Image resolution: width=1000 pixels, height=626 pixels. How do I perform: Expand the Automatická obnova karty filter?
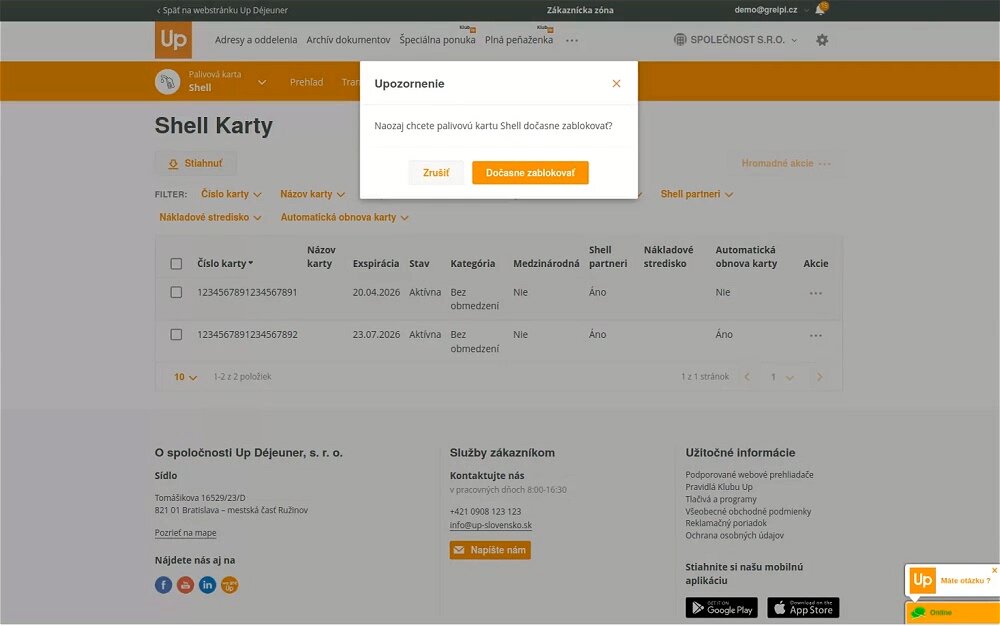tap(344, 217)
